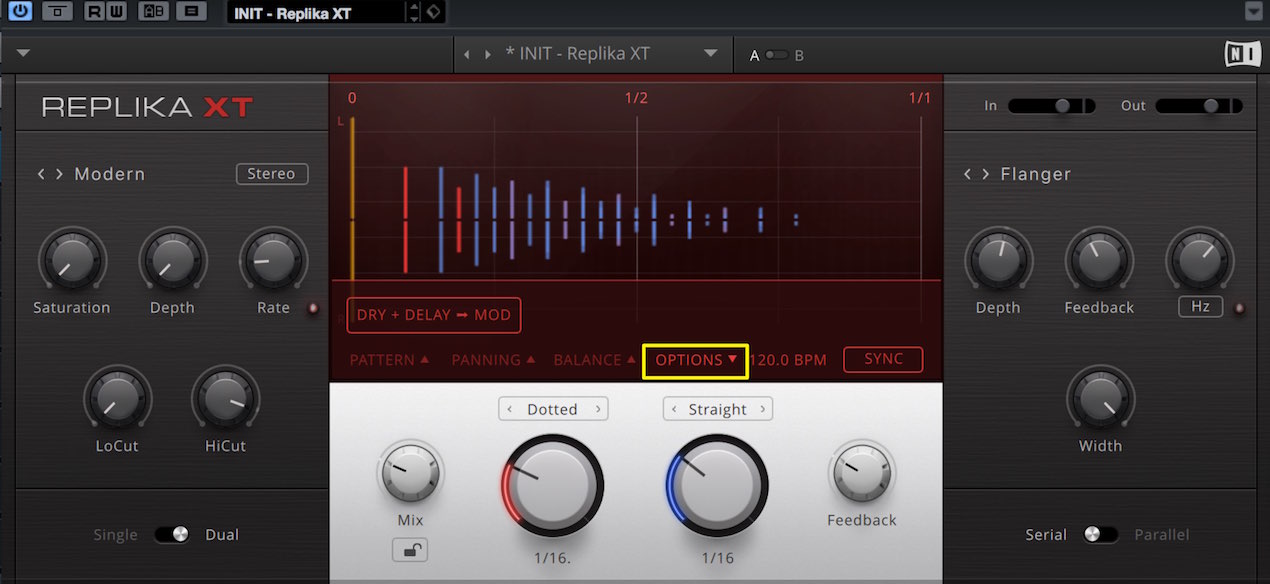Click the Flanger Depth knob
This screenshot has height=584, width=1270.
[998, 261]
